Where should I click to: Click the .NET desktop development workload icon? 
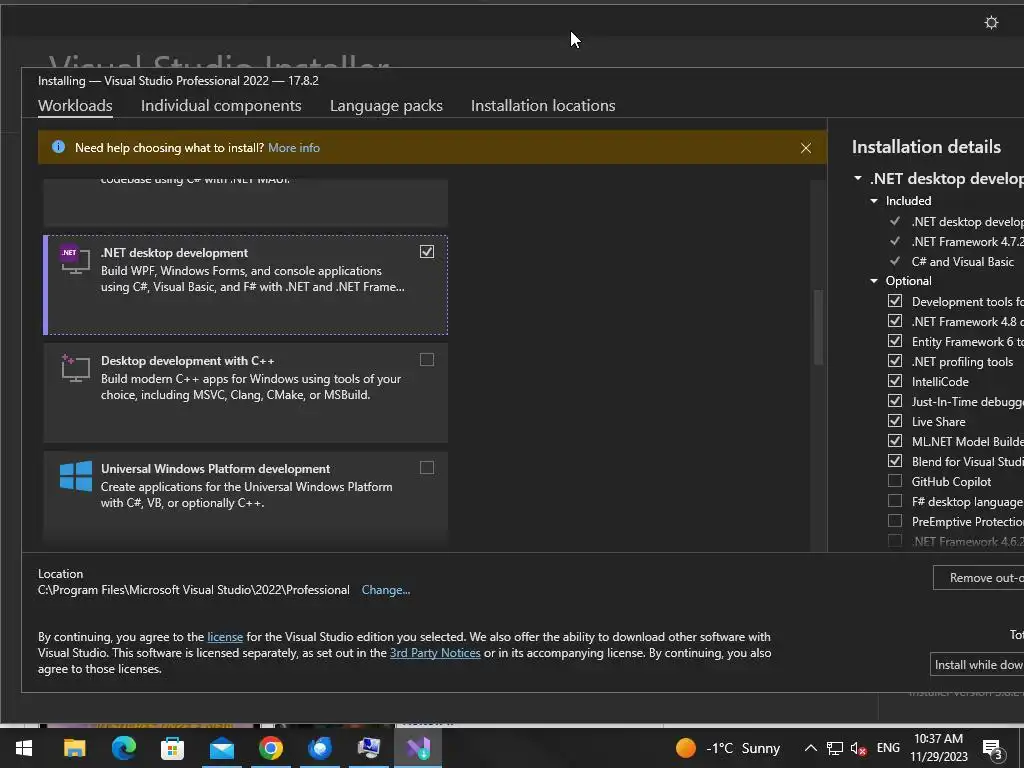pos(75,259)
